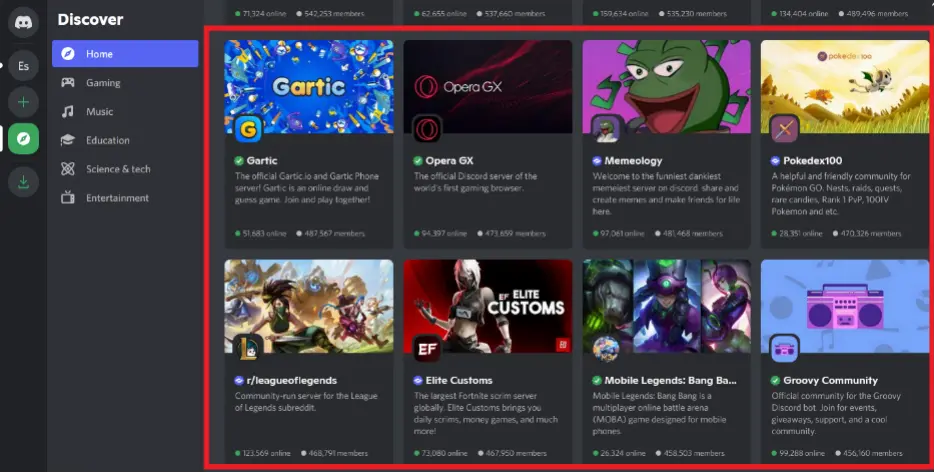Switch to the Entertainment category

[x=125, y=198]
